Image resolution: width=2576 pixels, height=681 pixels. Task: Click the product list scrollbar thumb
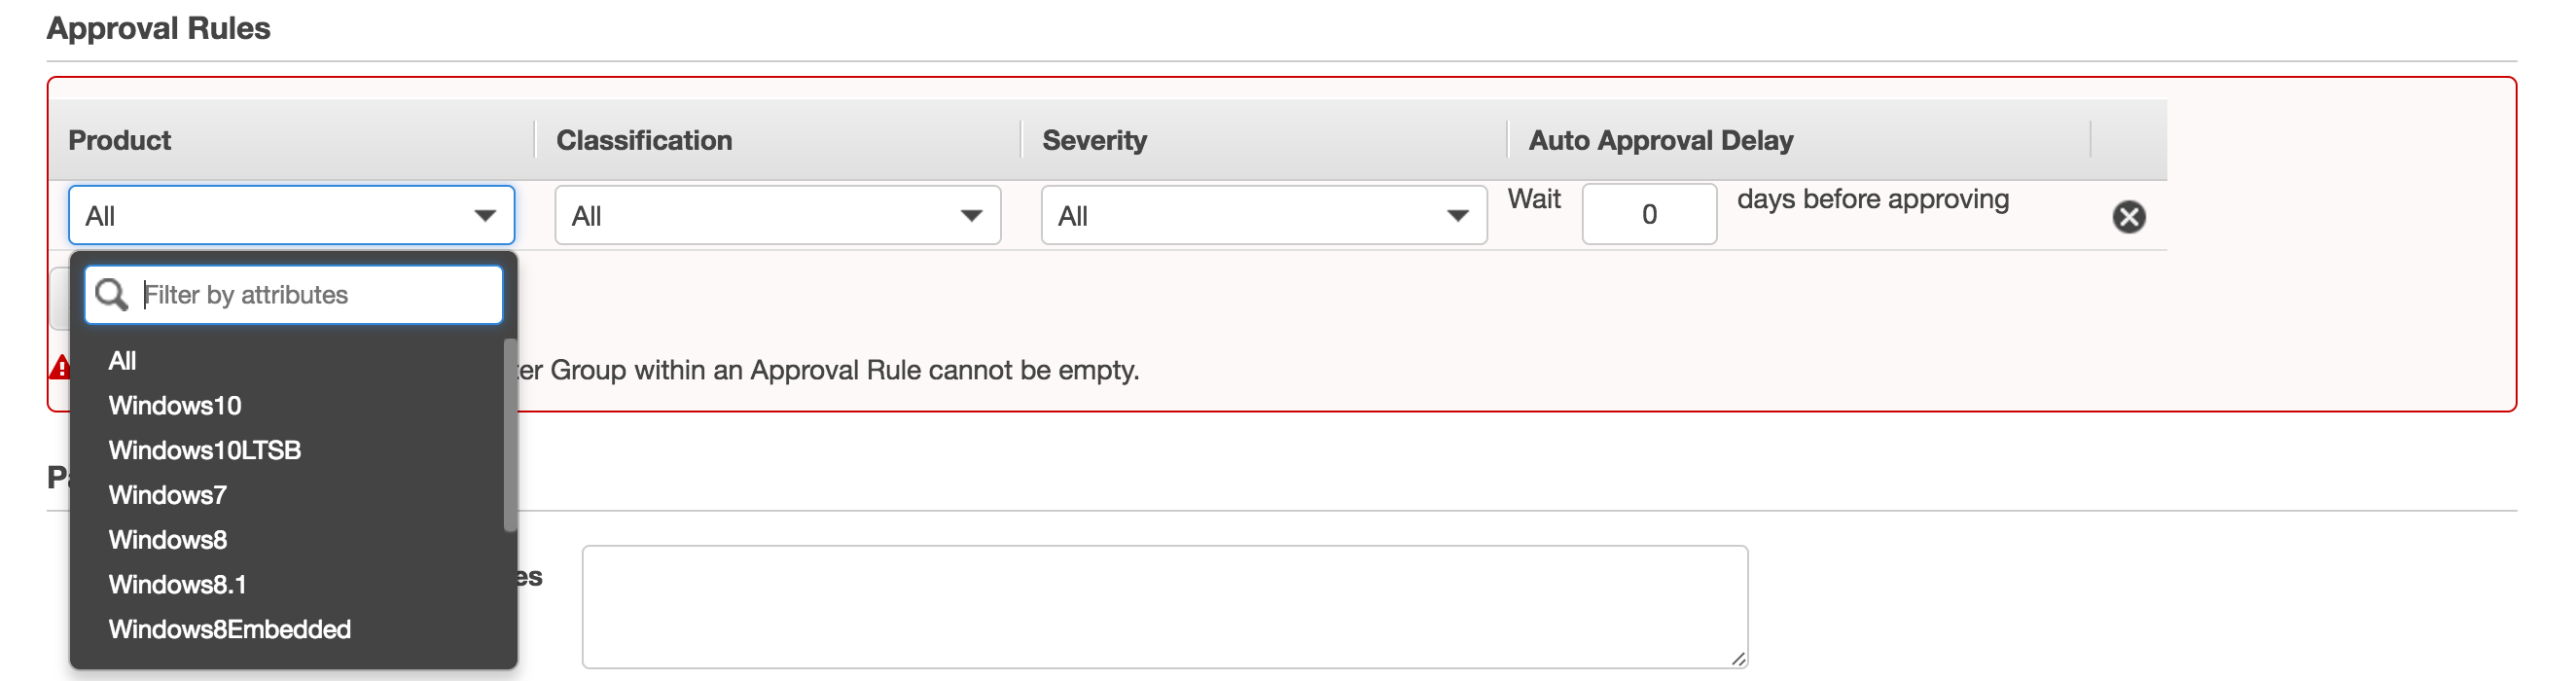coord(510,435)
